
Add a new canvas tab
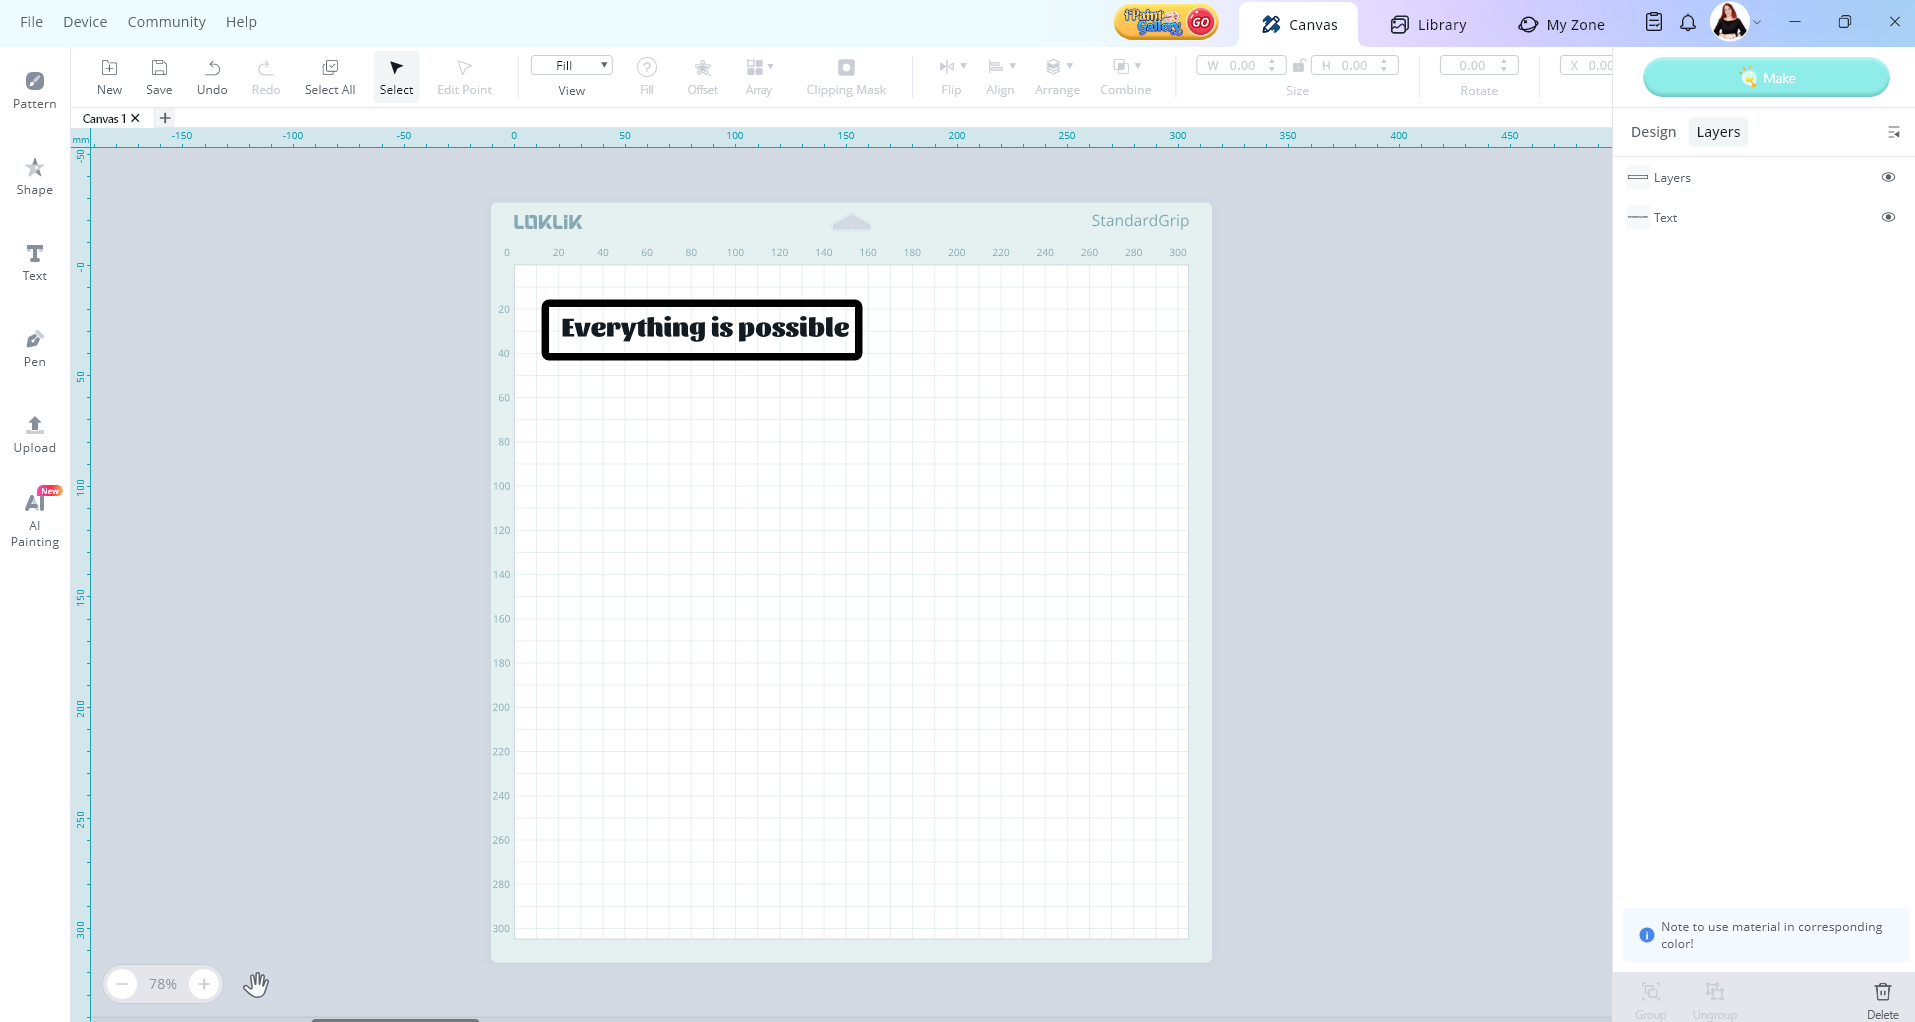[x=165, y=118]
